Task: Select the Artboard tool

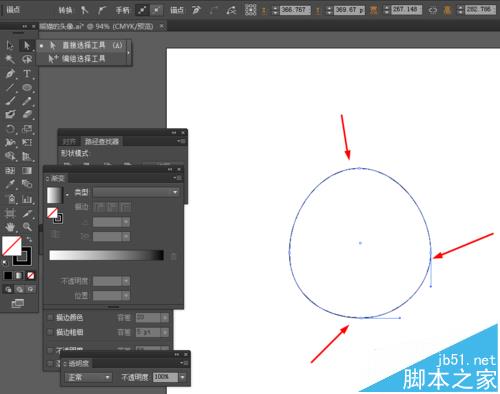Action: (10, 213)
